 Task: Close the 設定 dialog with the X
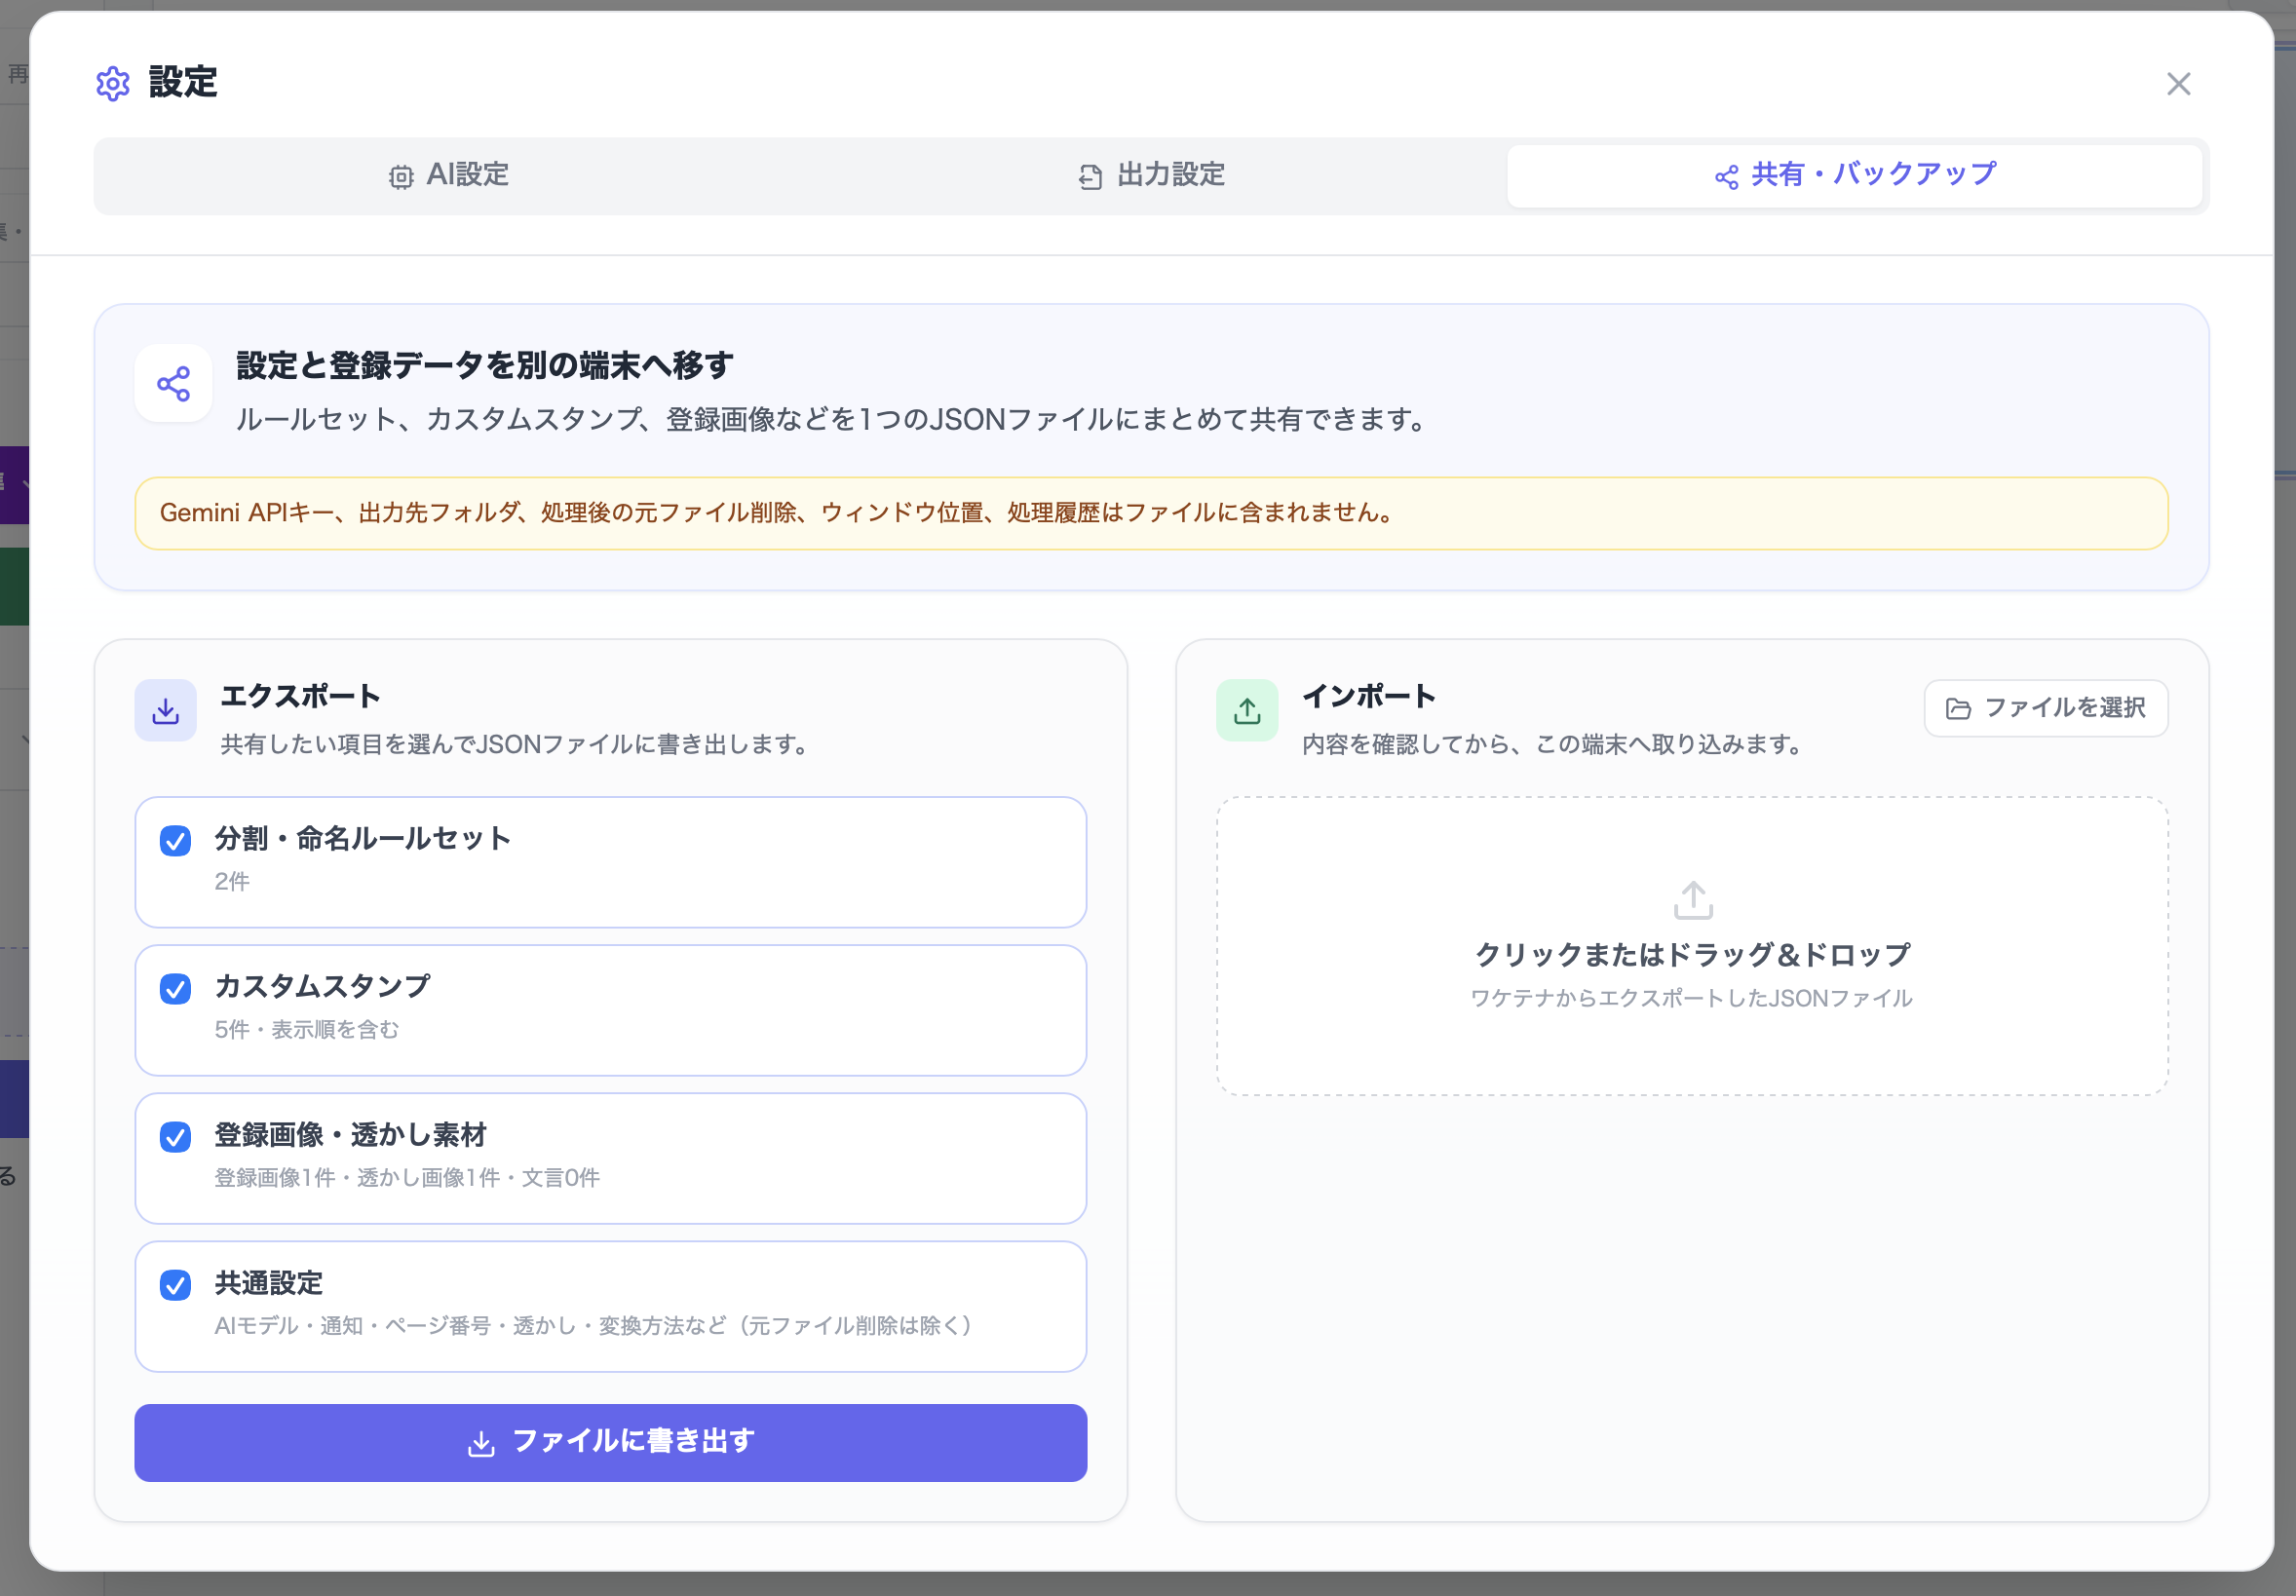(2178, 84)
